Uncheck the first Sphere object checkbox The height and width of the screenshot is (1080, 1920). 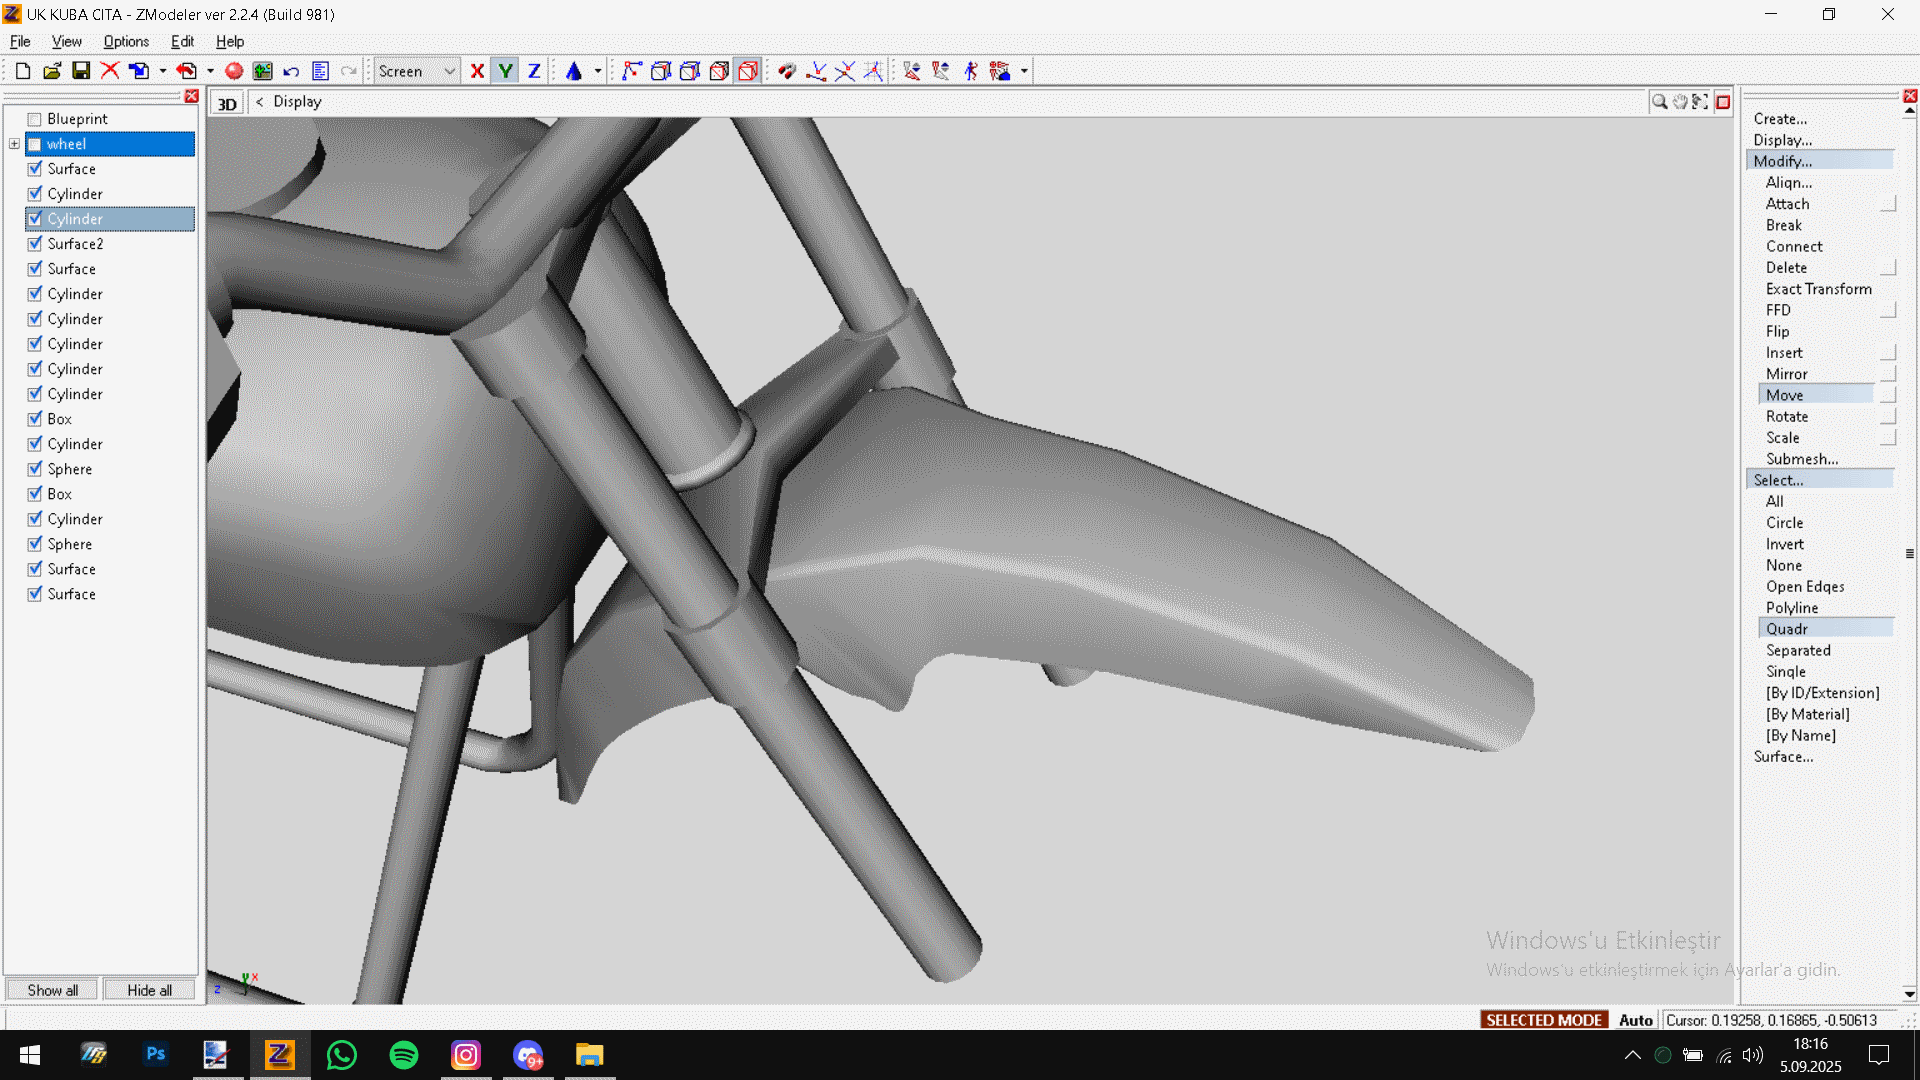[35, 469]
